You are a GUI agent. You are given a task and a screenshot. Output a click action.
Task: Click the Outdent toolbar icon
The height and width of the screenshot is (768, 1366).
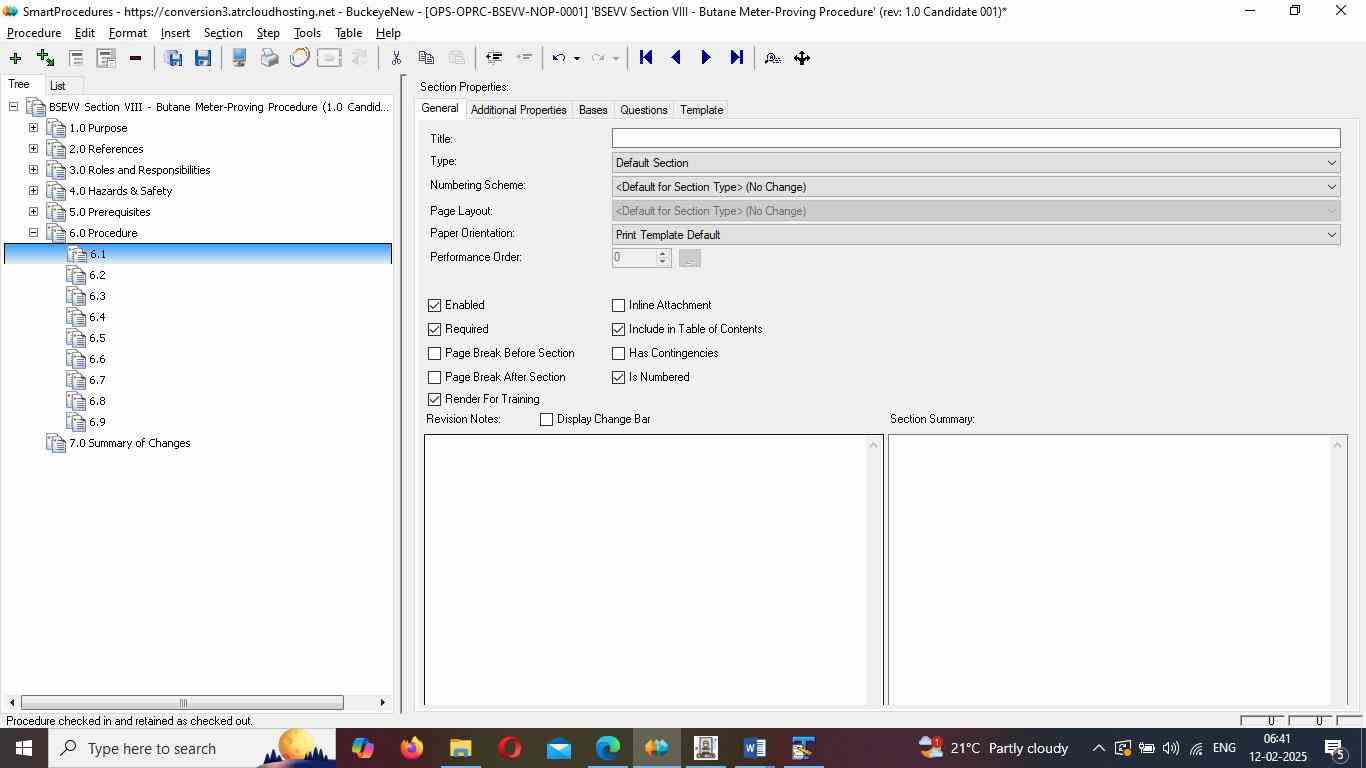(493, 58)
